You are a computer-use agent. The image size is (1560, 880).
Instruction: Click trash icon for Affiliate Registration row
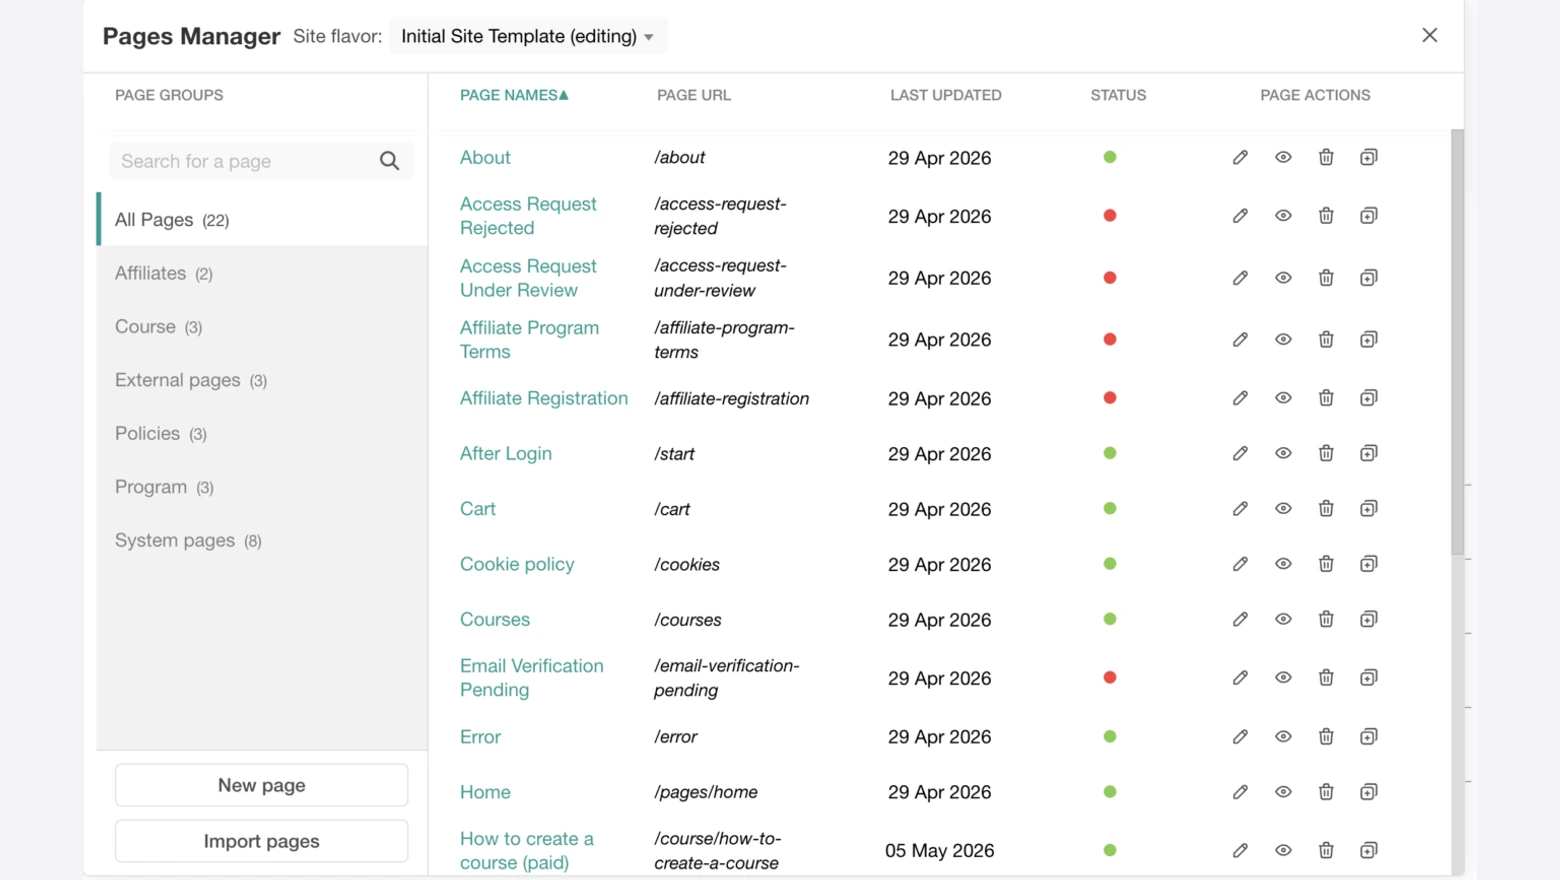[1326, 398]
